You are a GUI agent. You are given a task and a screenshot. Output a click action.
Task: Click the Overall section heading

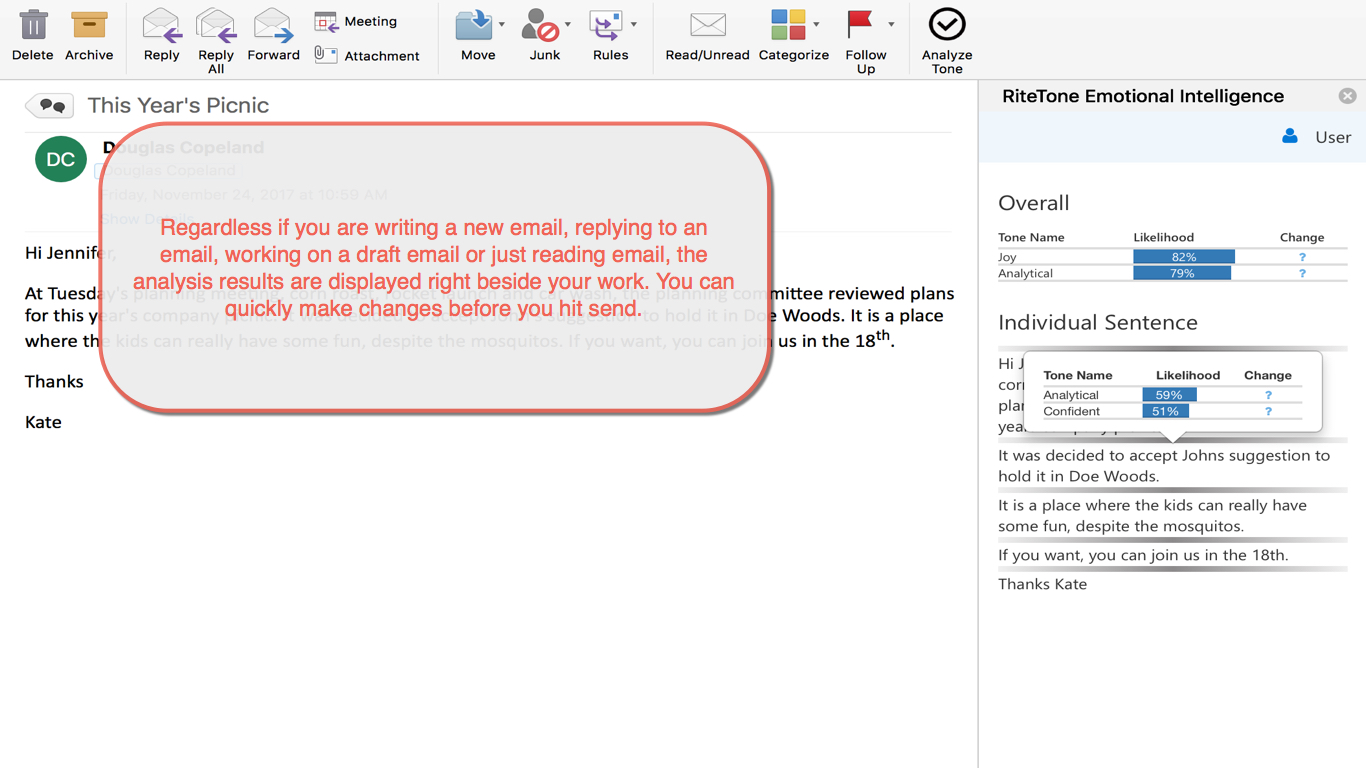1034,203
